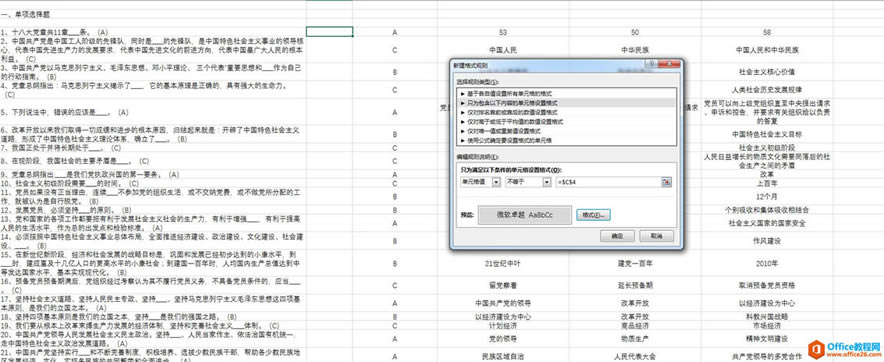Click cell with text 科教兴国战略
Screen dimensions: 884x362
point(767,317)
